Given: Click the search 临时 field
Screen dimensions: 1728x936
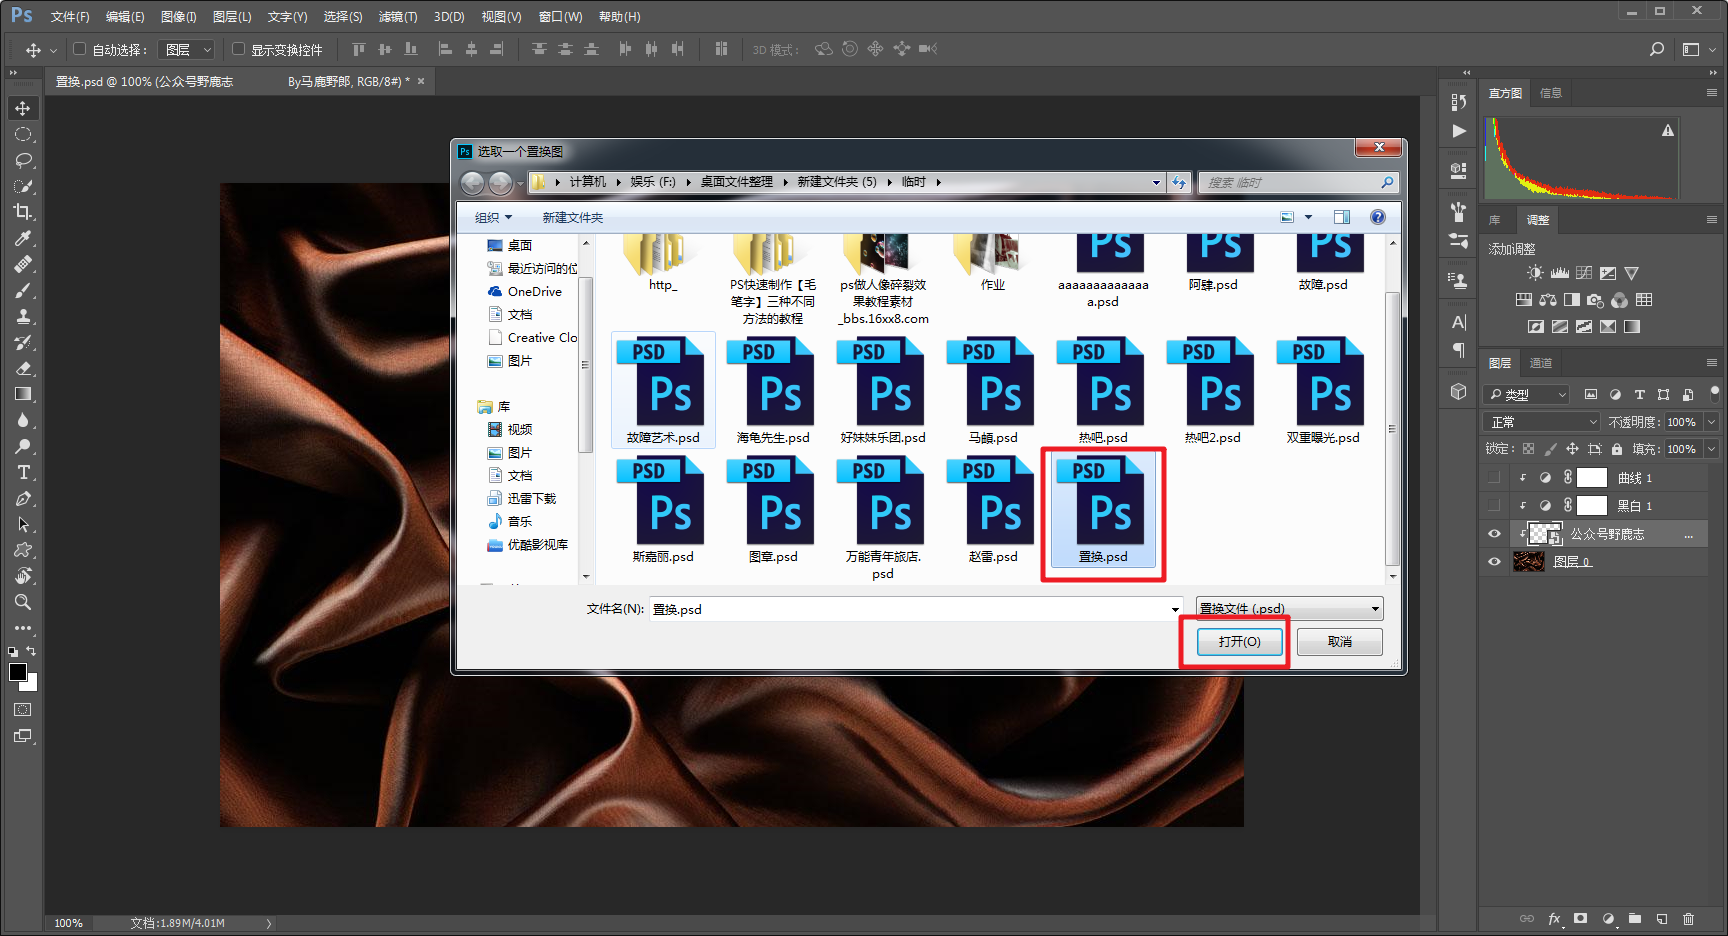Looking at the screenshot, I should [1297, 182].
